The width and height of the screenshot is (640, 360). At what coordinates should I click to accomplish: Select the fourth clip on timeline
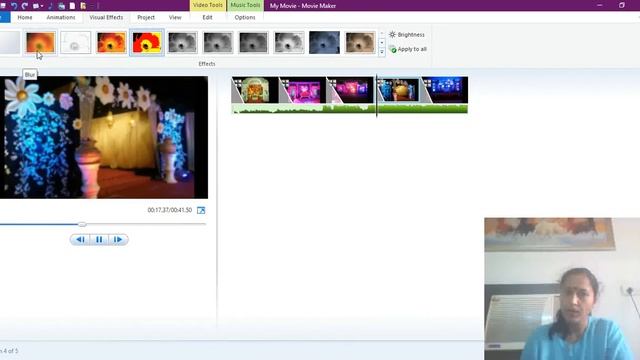pos(398,90)
